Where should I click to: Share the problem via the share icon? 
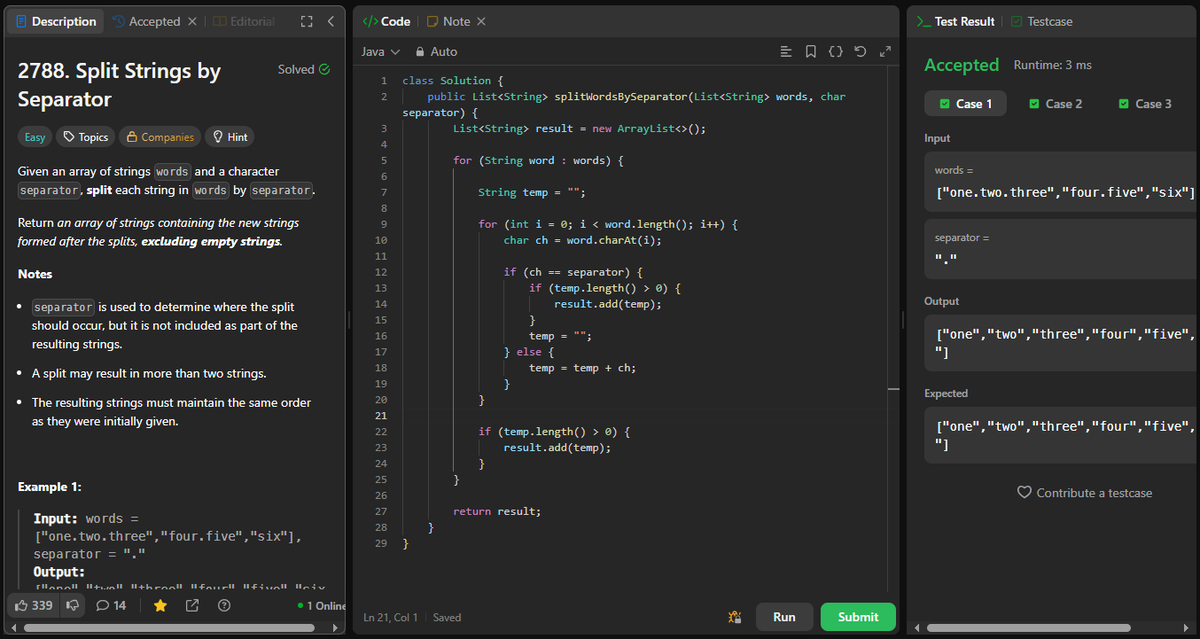point(192,605)
